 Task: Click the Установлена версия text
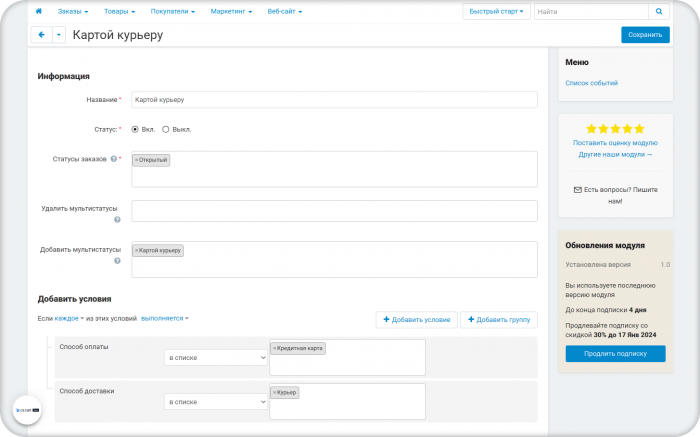coord(598,265)
